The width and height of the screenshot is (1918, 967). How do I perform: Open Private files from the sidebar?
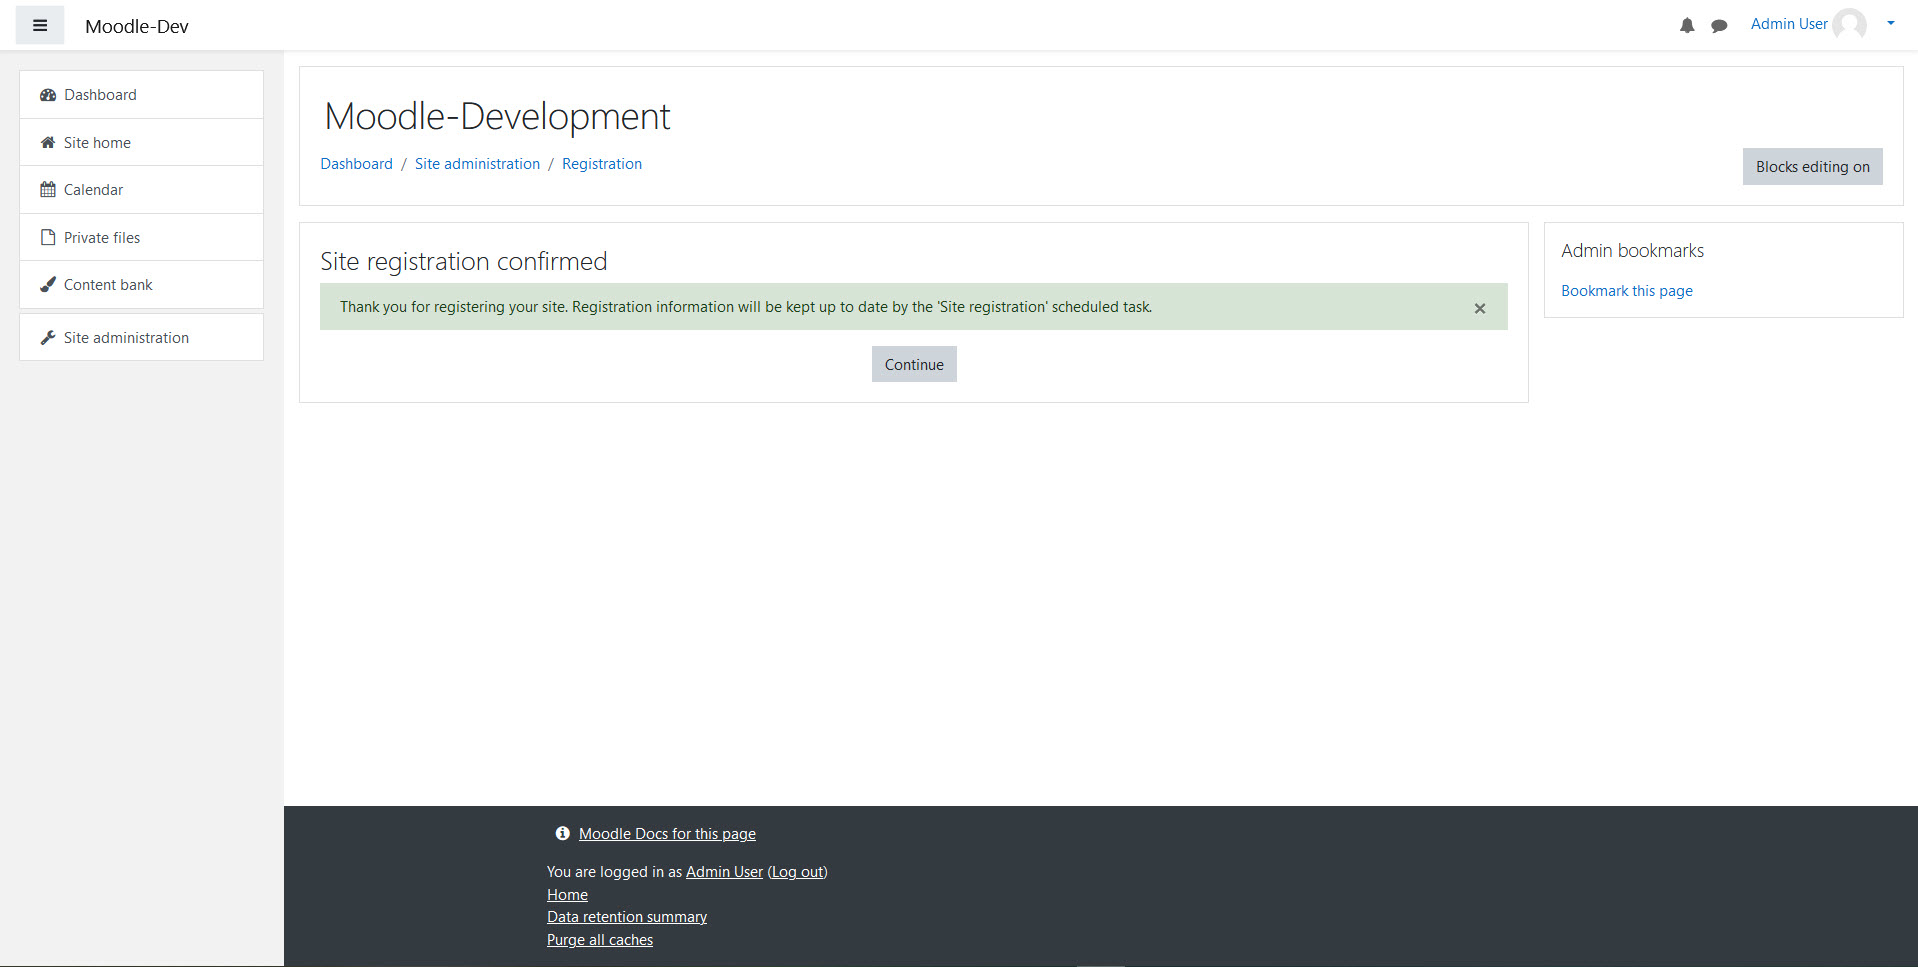pyautogui.click(x=141, y=238)
